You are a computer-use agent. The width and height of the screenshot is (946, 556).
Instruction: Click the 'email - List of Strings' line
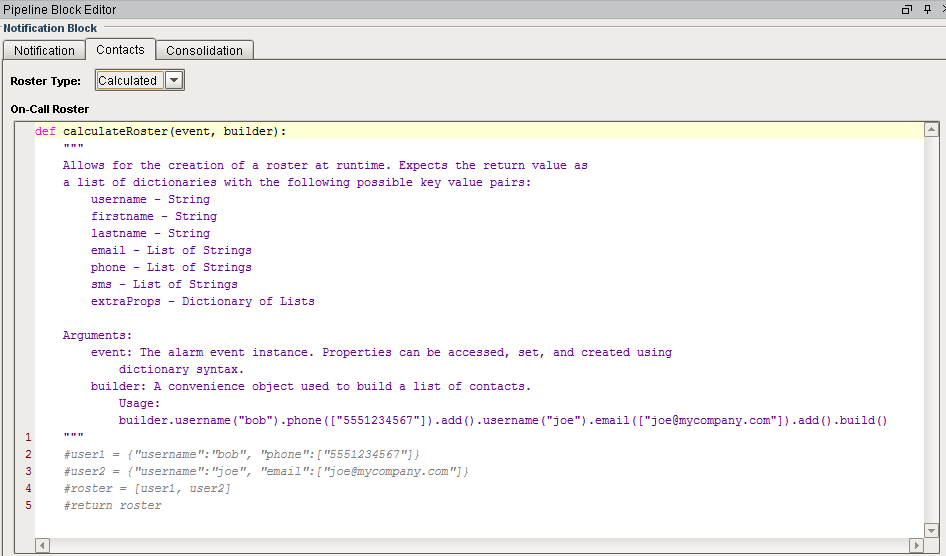(171, 250)
